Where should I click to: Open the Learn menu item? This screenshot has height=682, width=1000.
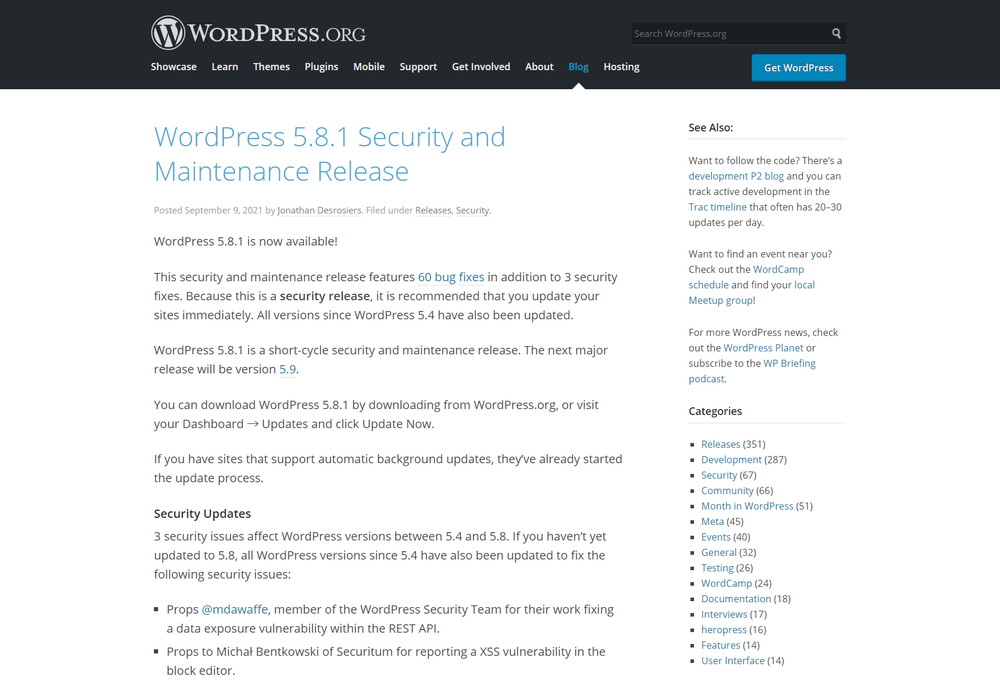point(224,66)
